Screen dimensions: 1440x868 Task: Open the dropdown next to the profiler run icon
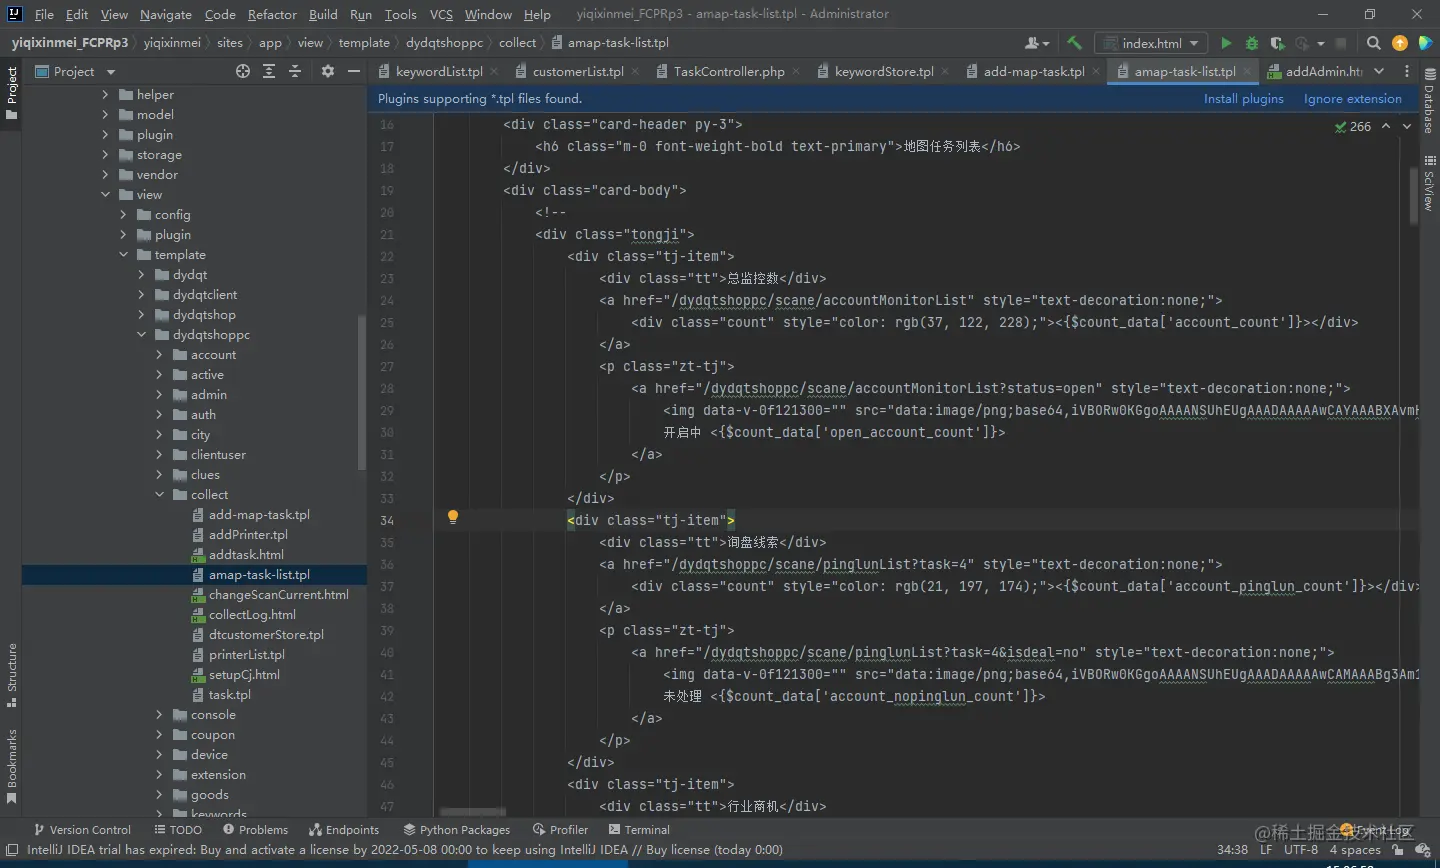[1321, 43]
